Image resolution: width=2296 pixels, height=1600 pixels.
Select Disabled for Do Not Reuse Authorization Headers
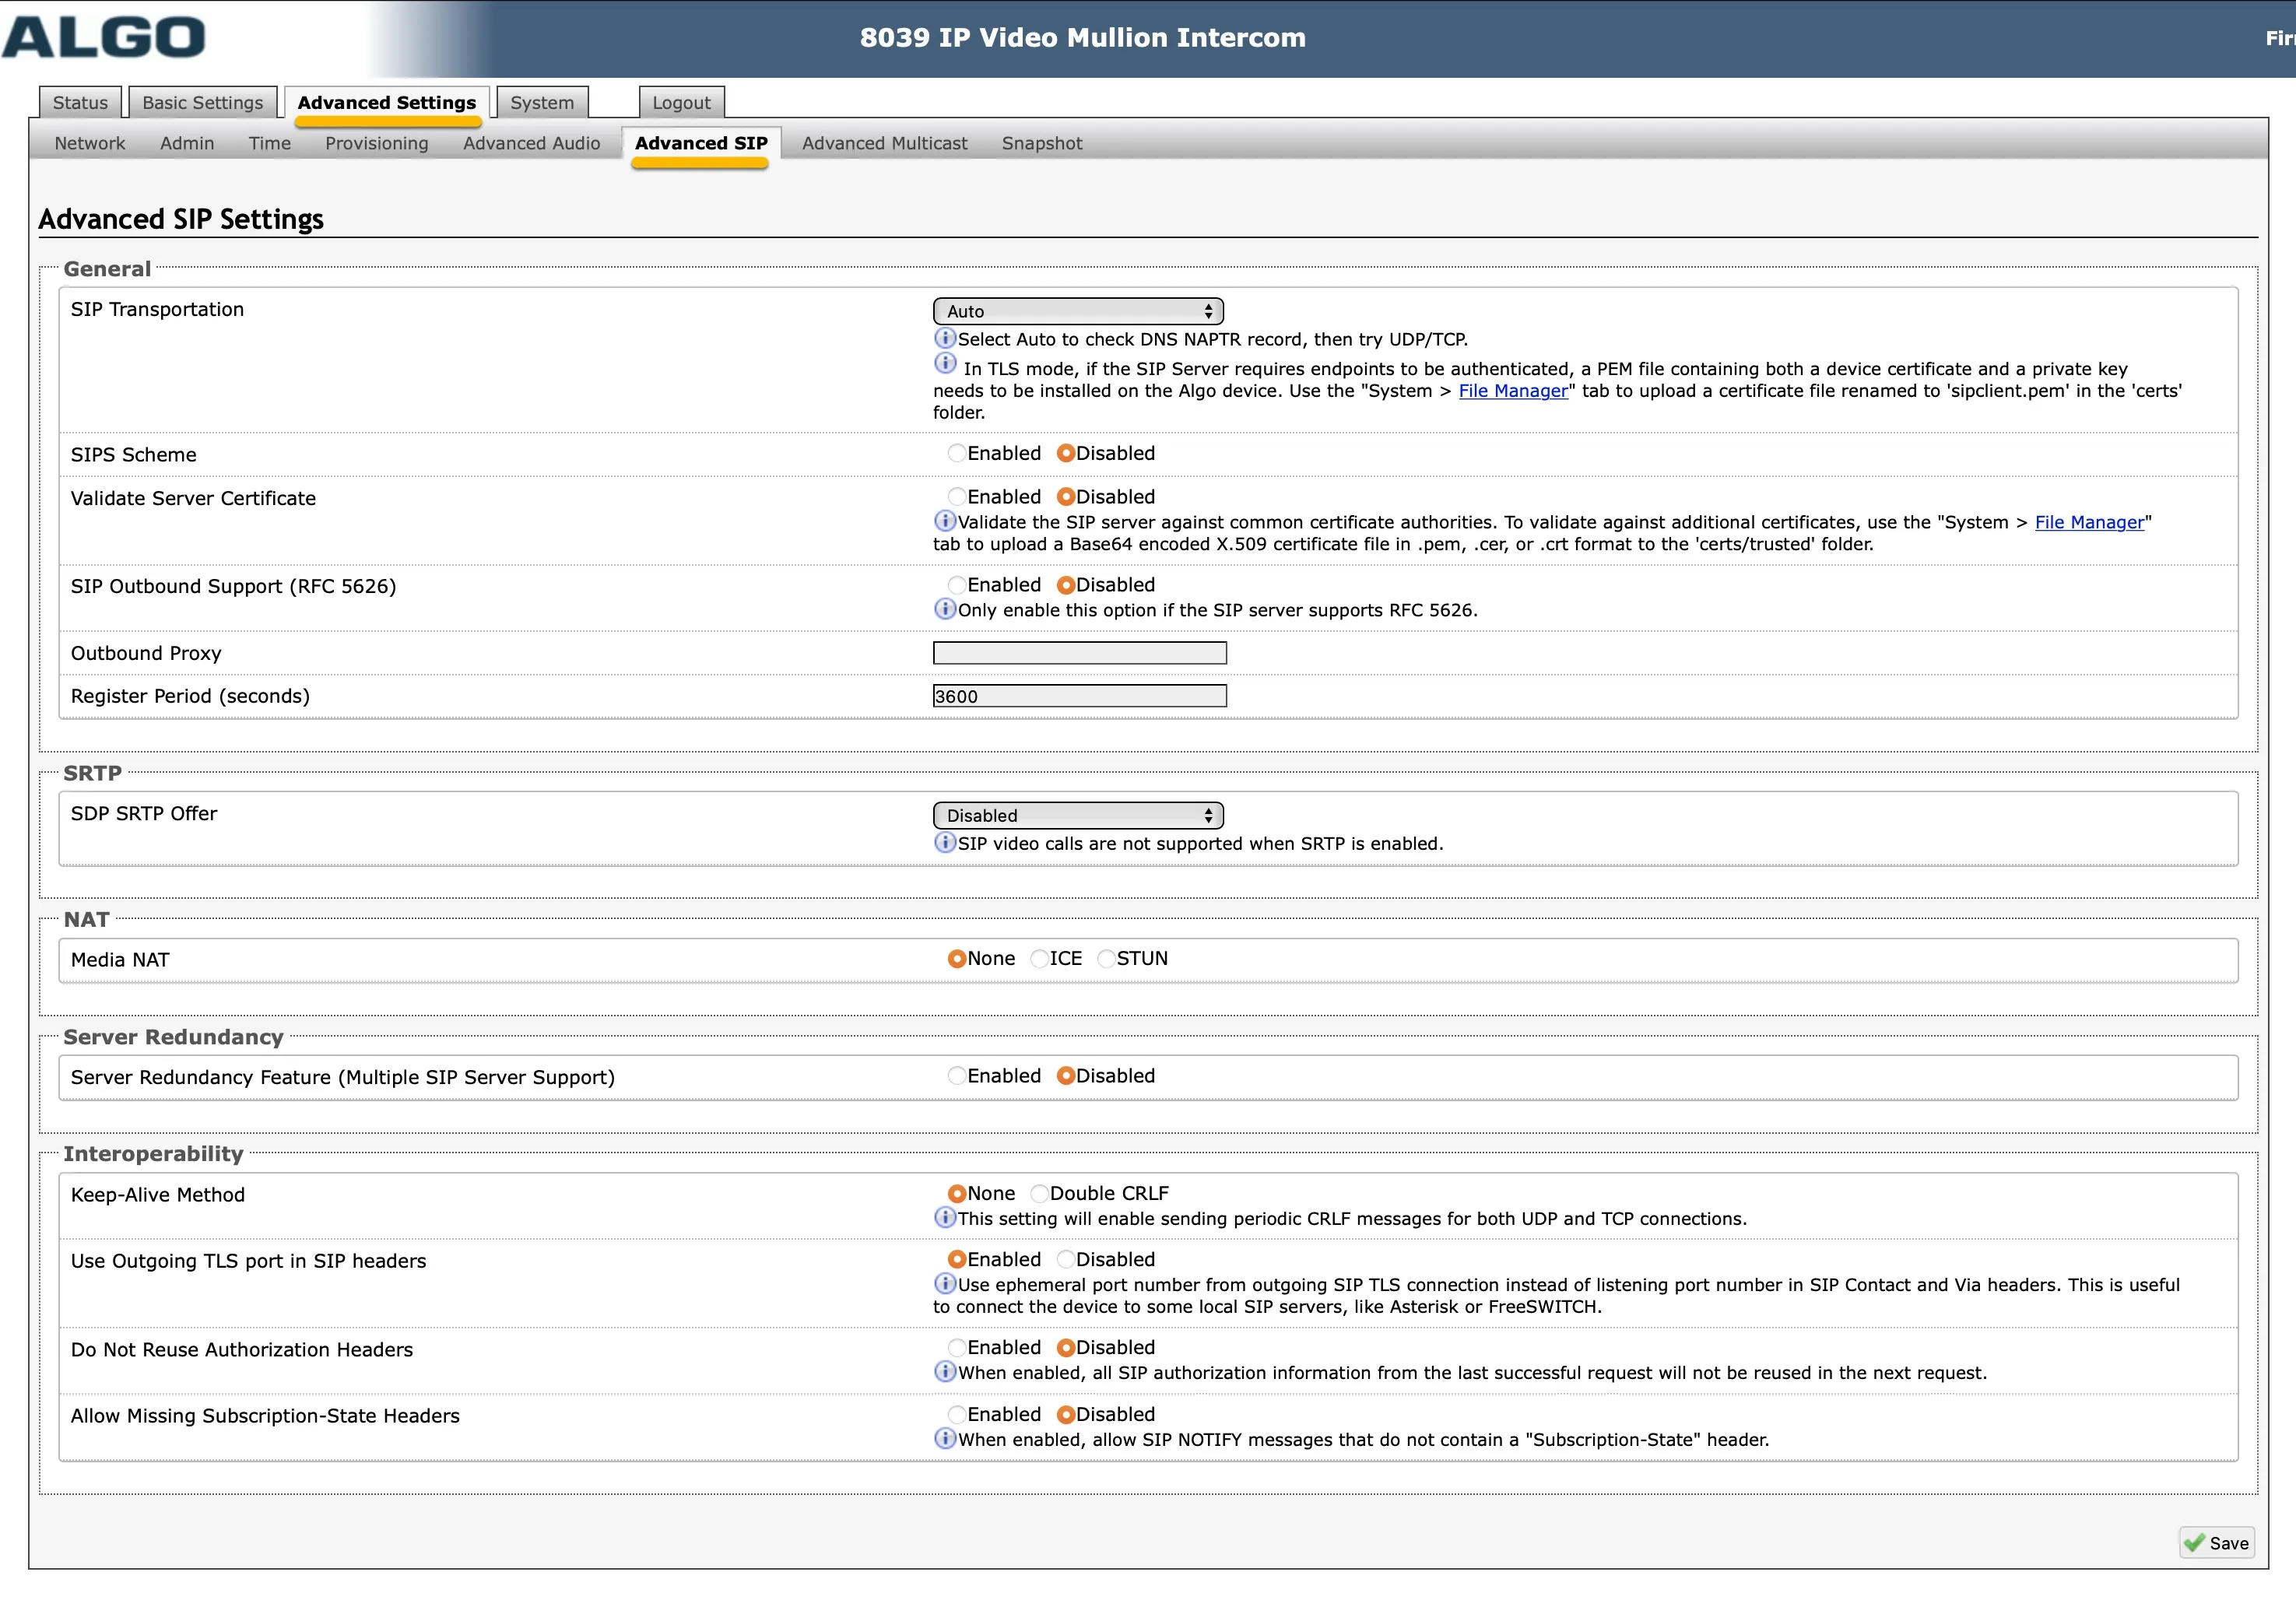(1065, 1348)
